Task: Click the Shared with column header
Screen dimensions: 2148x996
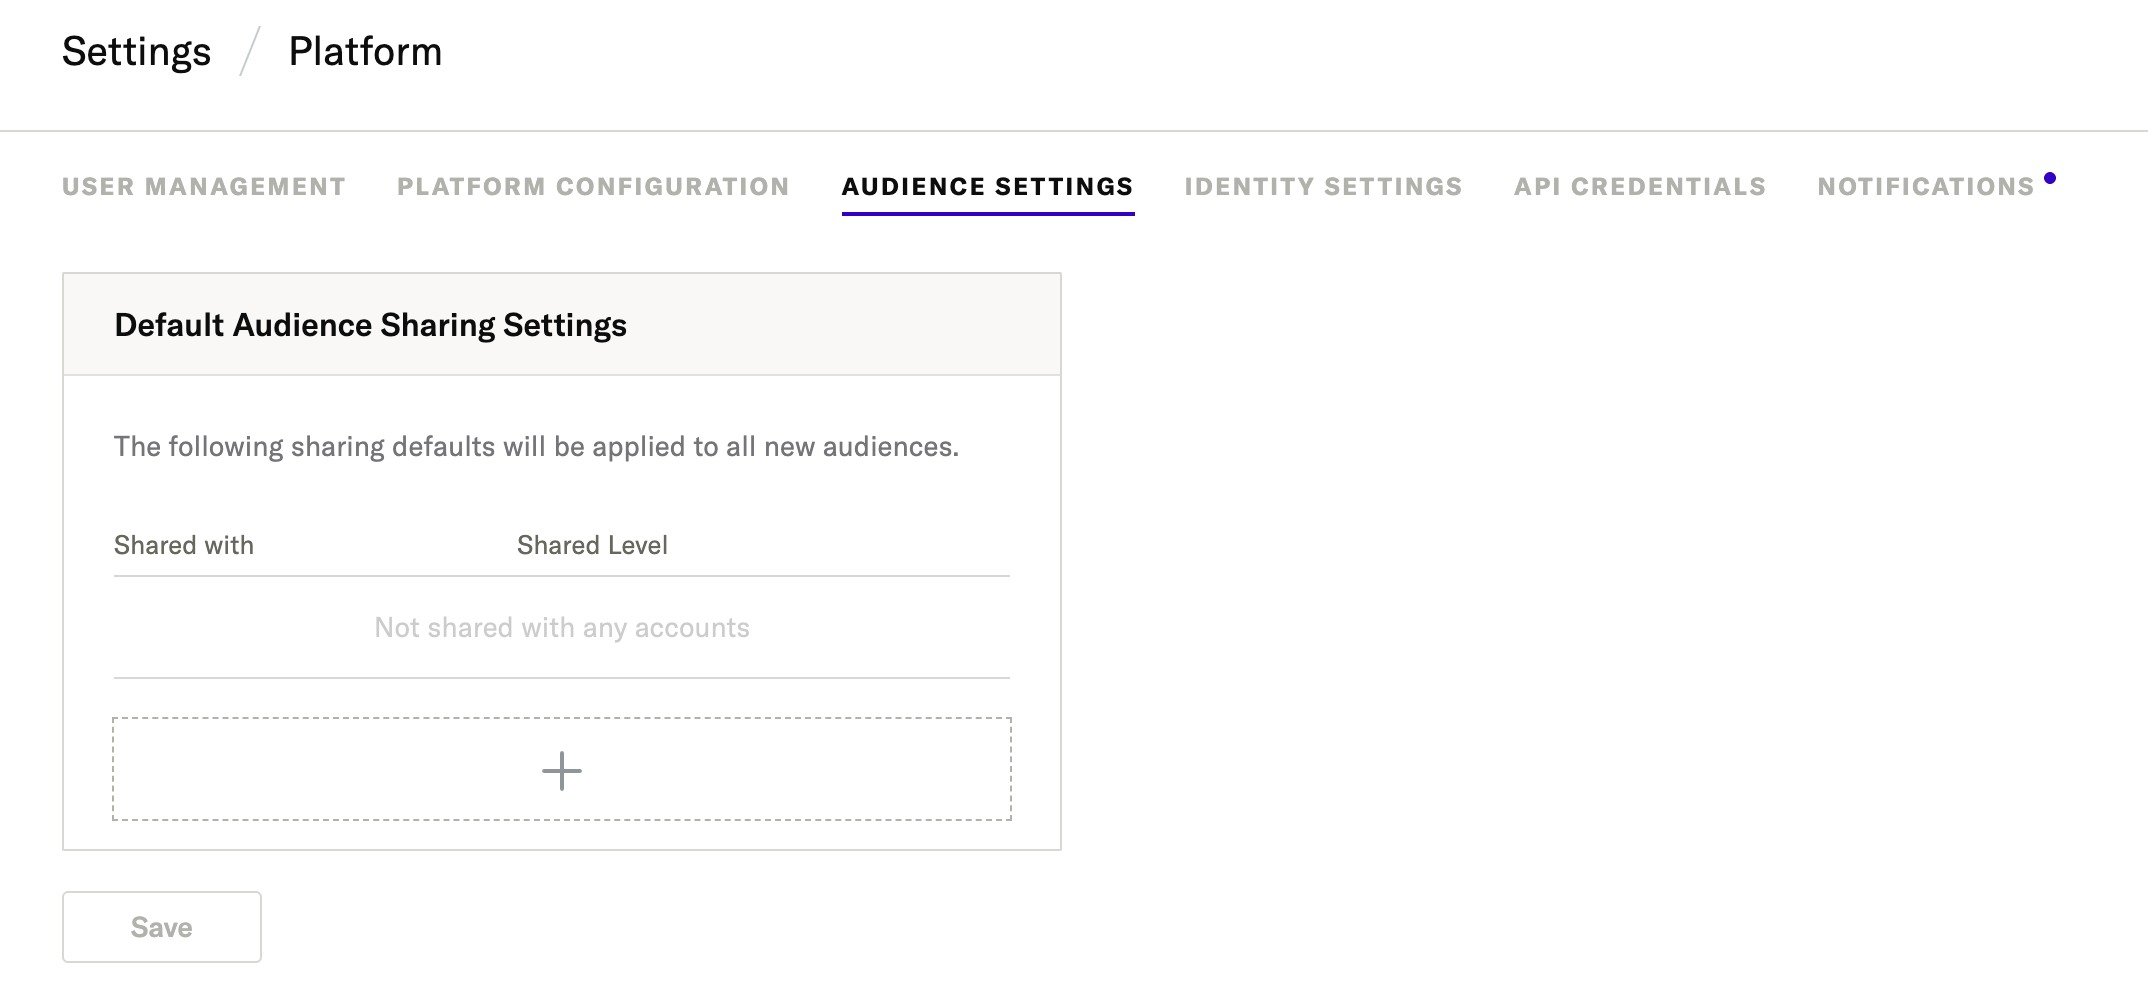Action: (x=184, y=545)
